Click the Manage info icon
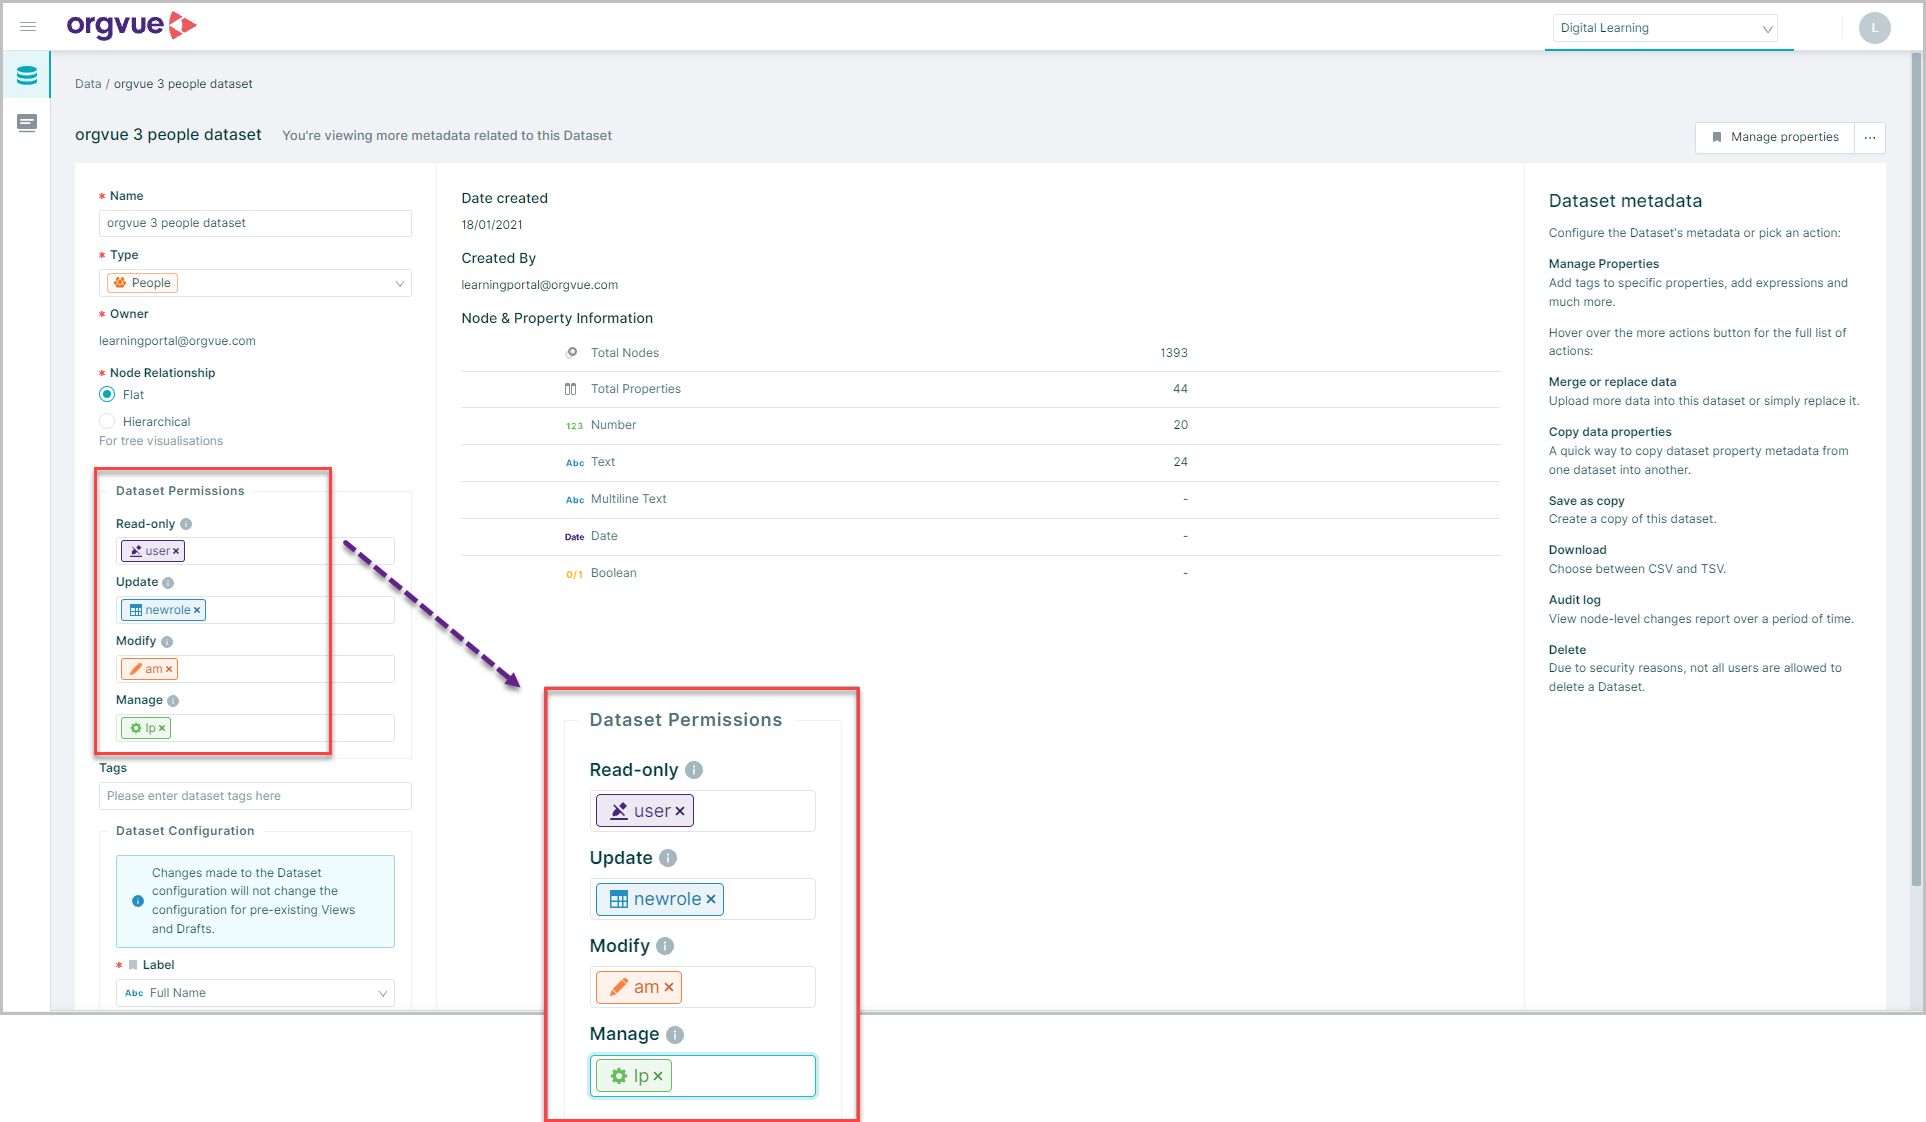The height and width of the screenshot is (1122, 1926). [173, 701]
